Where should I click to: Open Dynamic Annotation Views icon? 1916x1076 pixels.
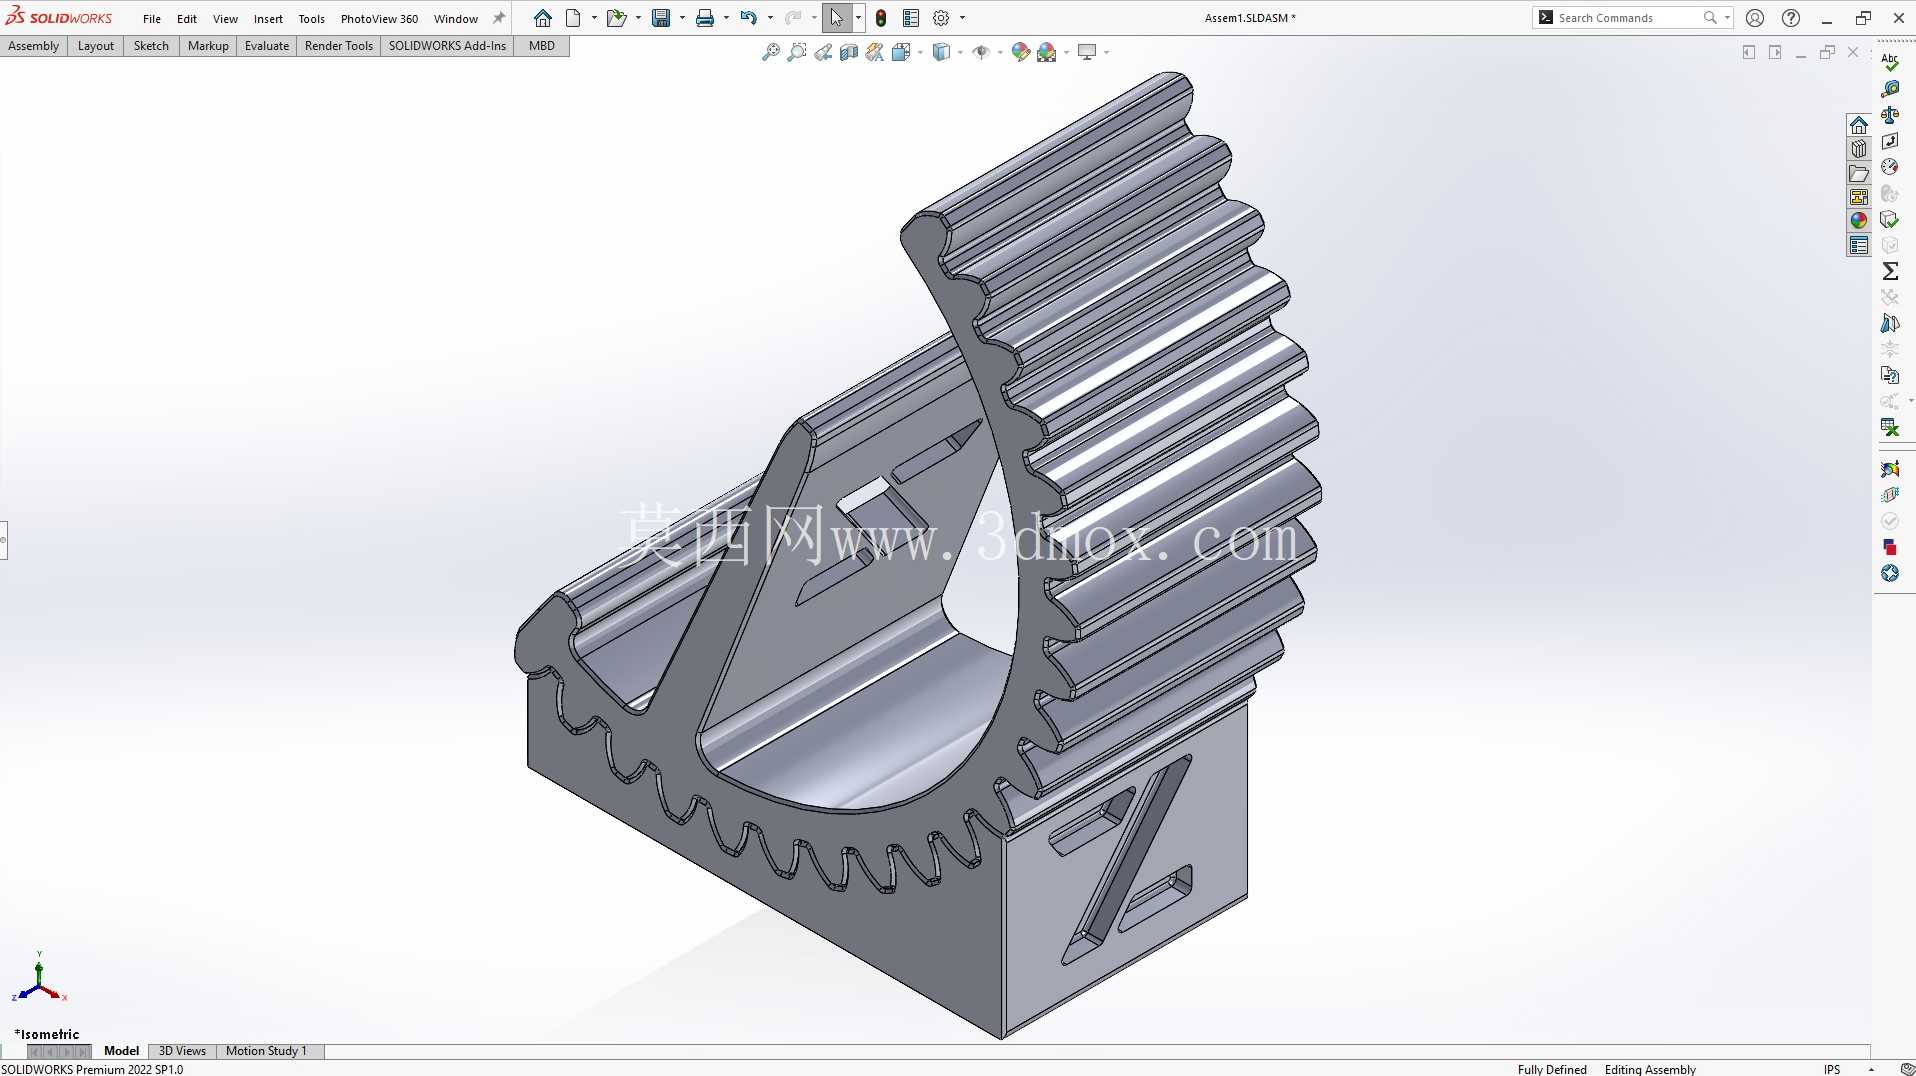(x=875, y=52)
